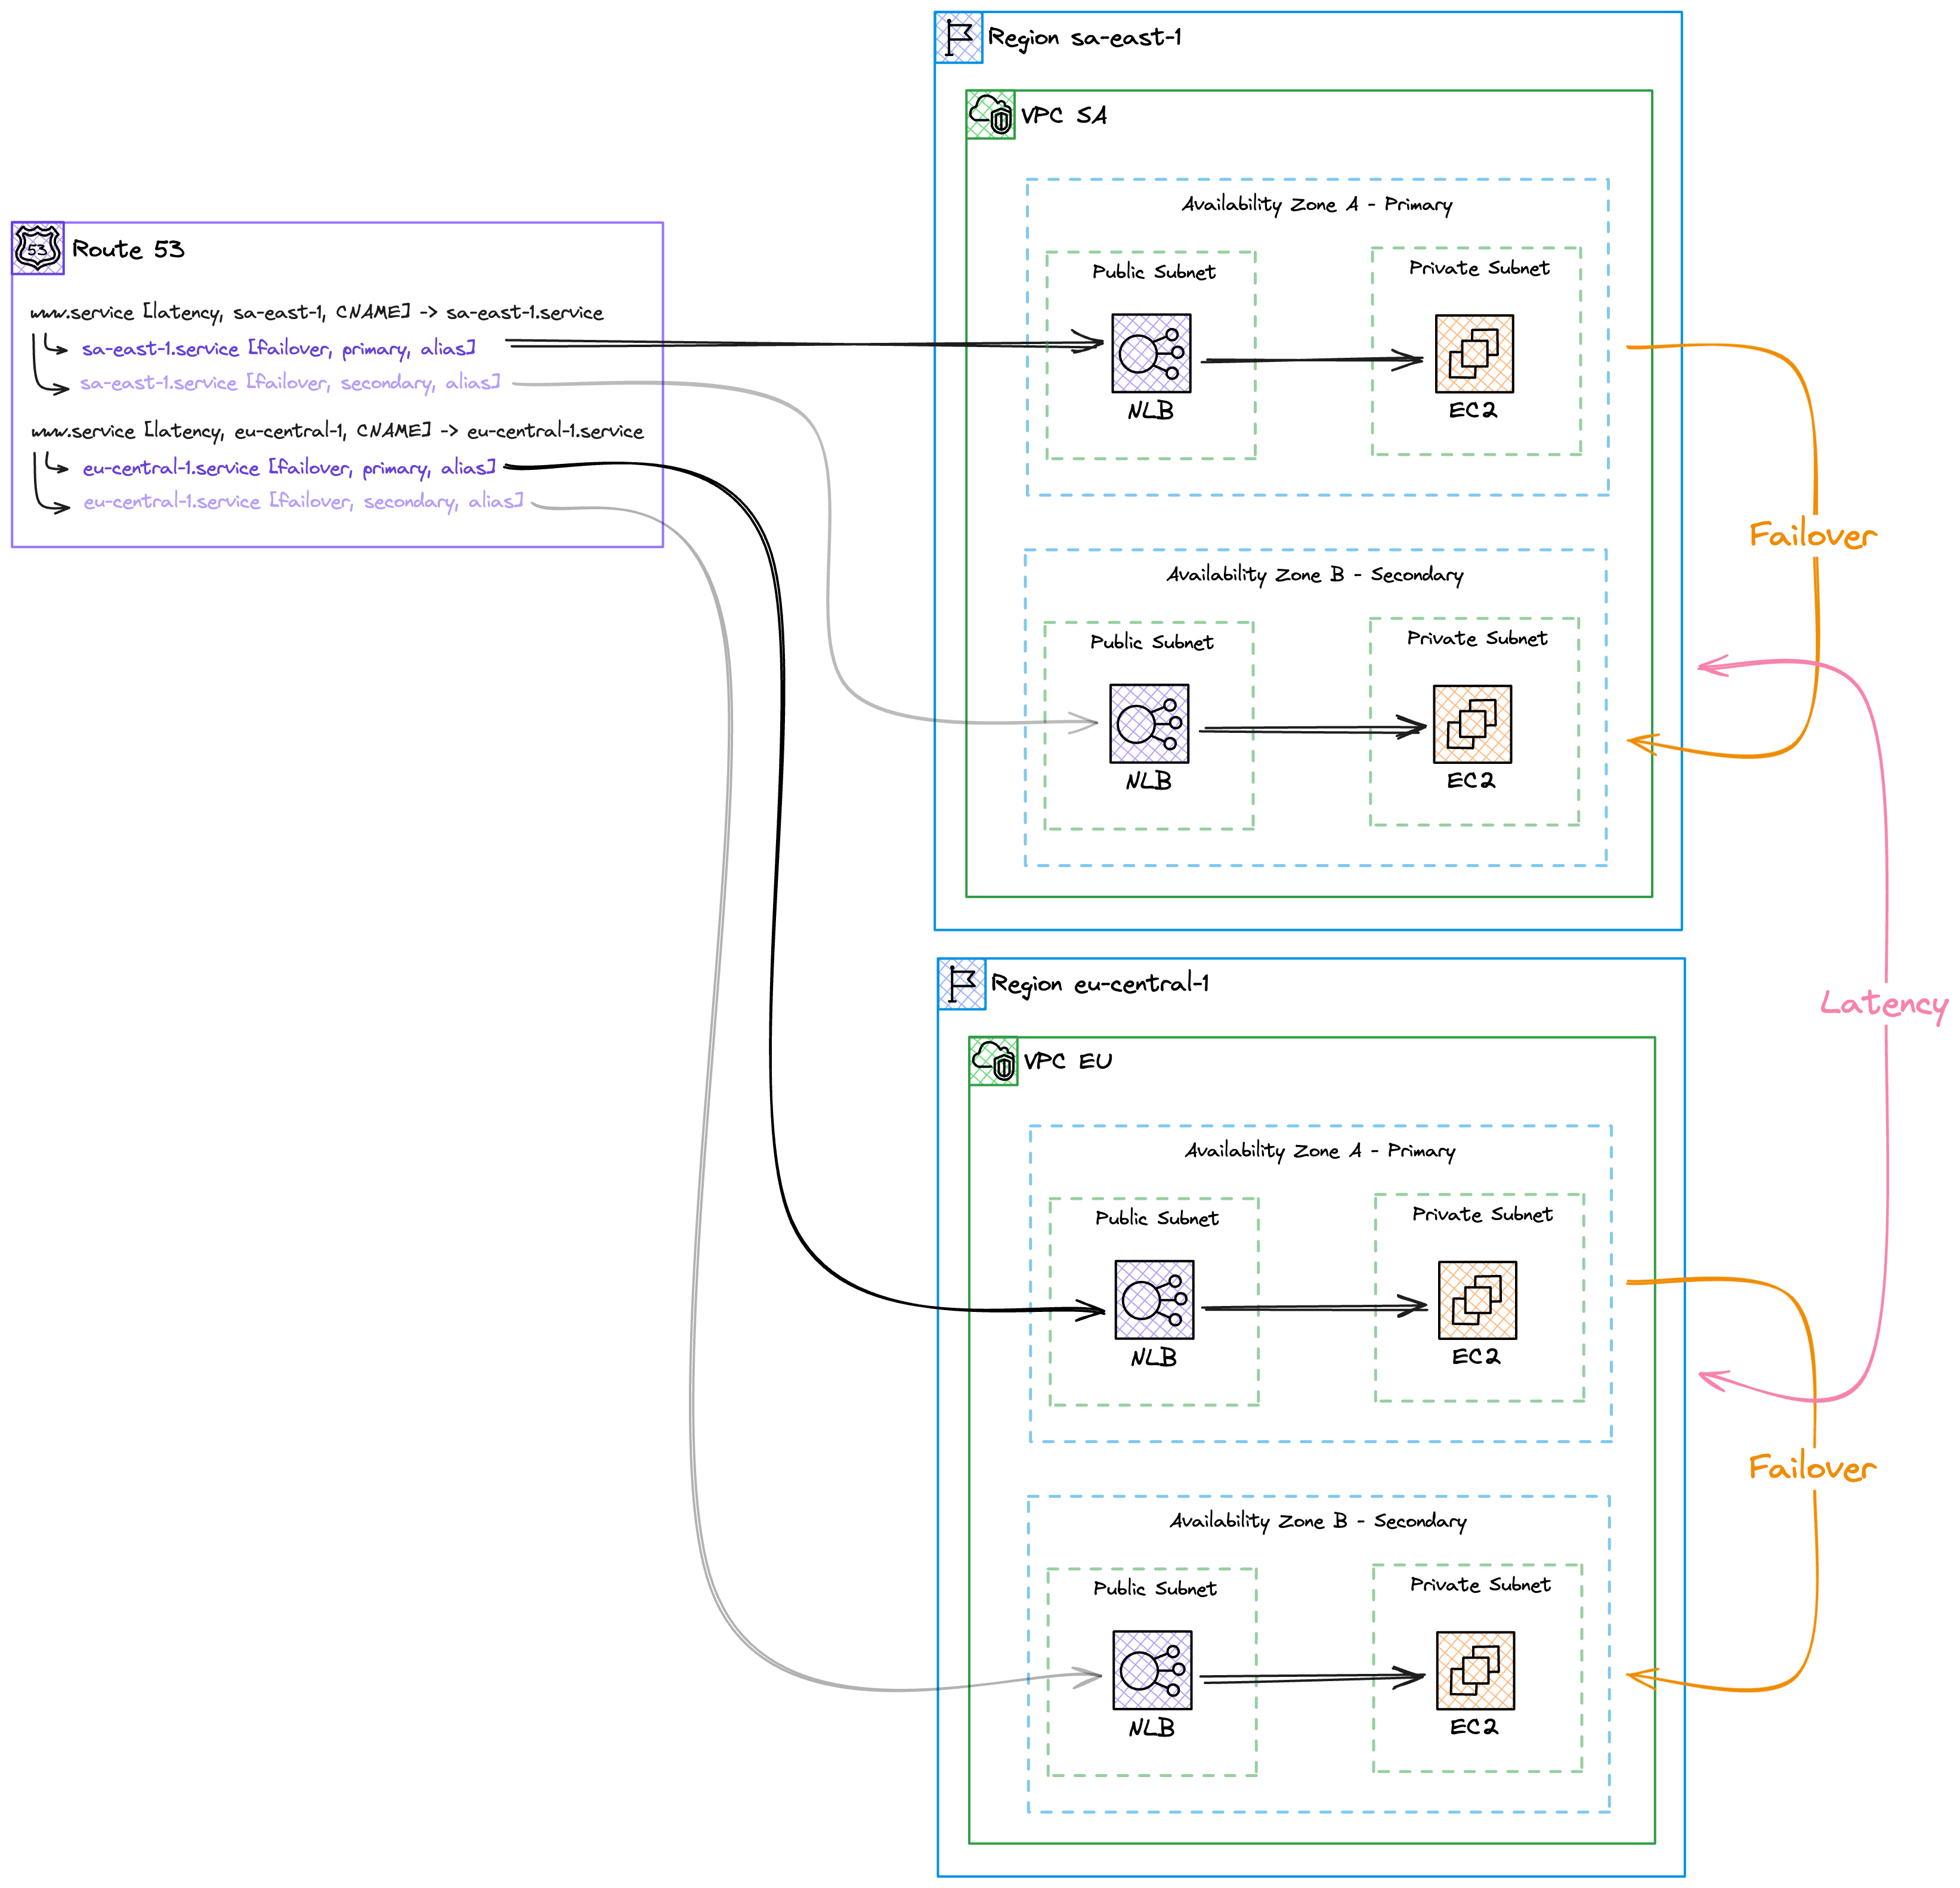
Task: Select the VPC EU cloud icon
Action: point(994,1061)
